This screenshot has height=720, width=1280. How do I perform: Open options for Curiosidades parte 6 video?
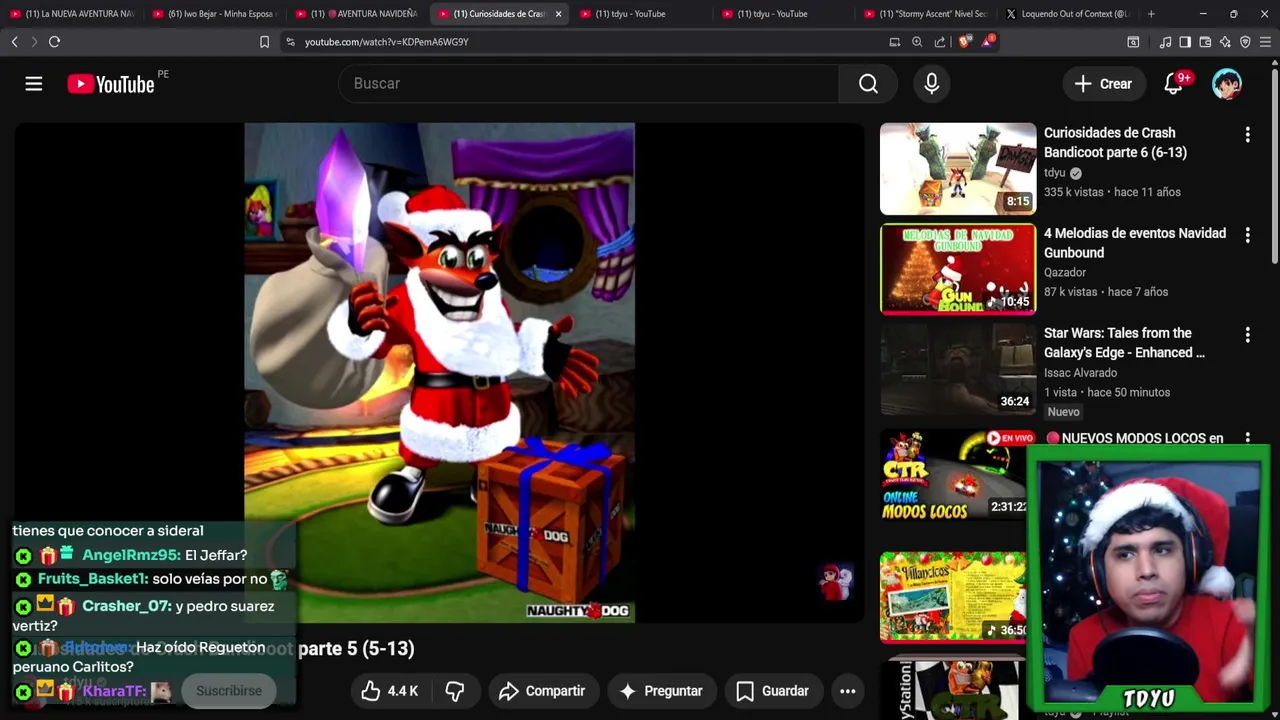click(x=1247, y=134)
